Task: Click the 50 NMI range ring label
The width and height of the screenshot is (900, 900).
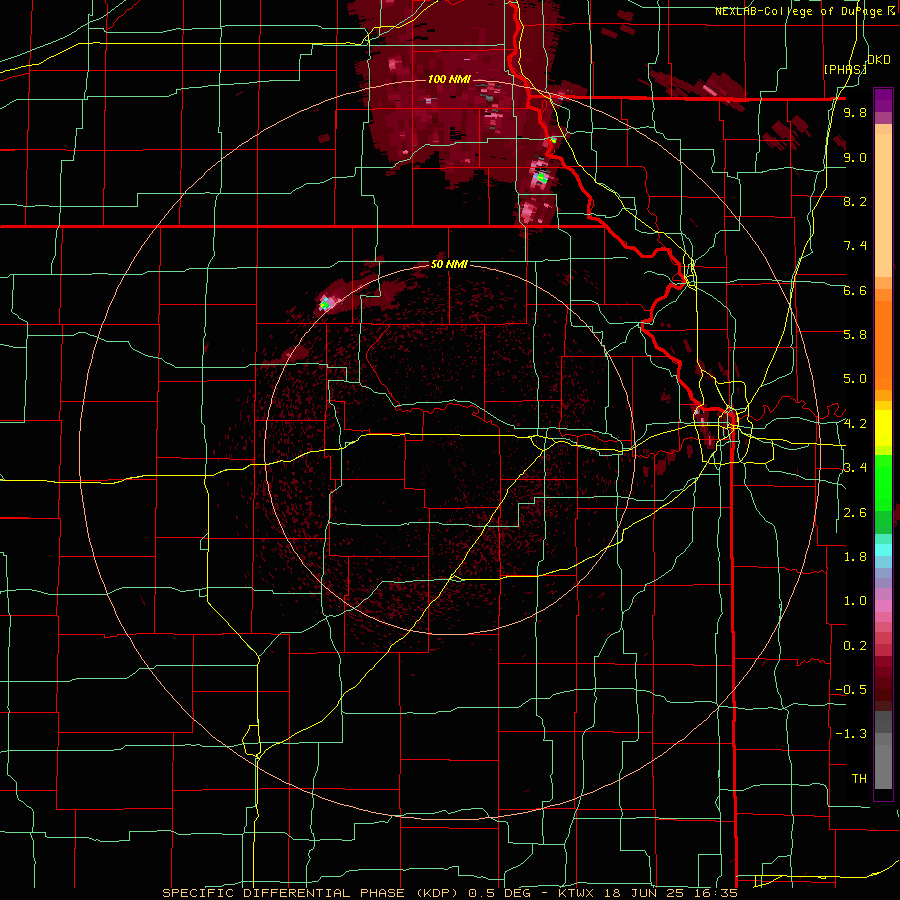Action: pyautogui.click(x=449, y=264)
